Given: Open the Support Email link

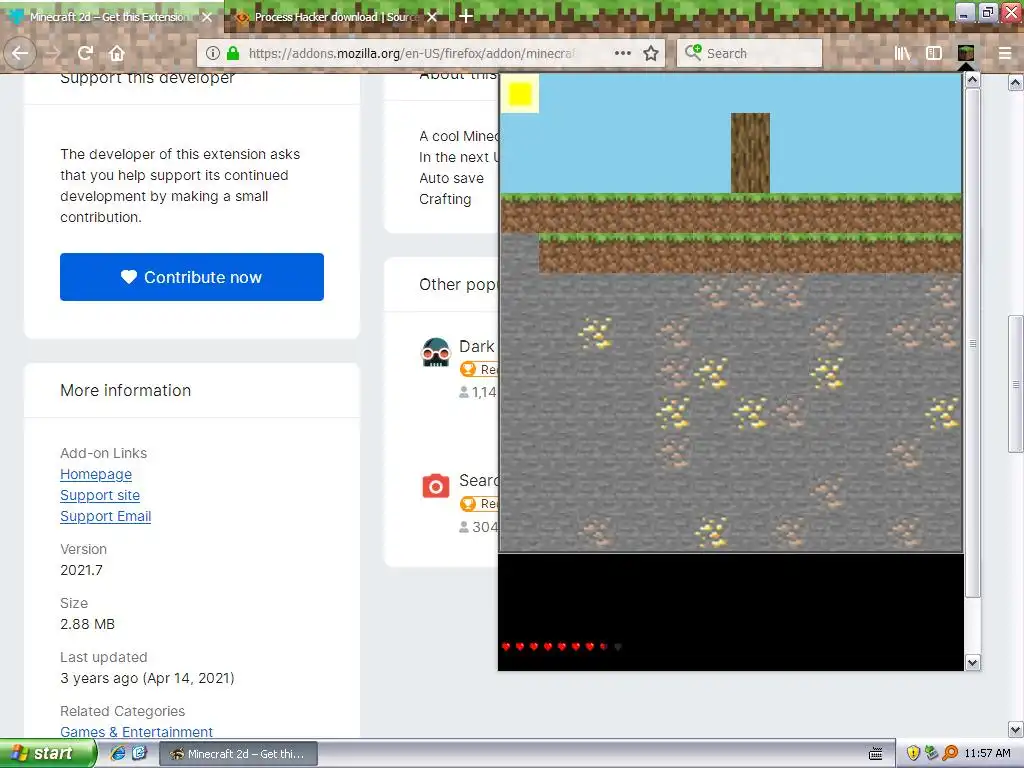Looking at the screenshot, I should click(106, 516).
